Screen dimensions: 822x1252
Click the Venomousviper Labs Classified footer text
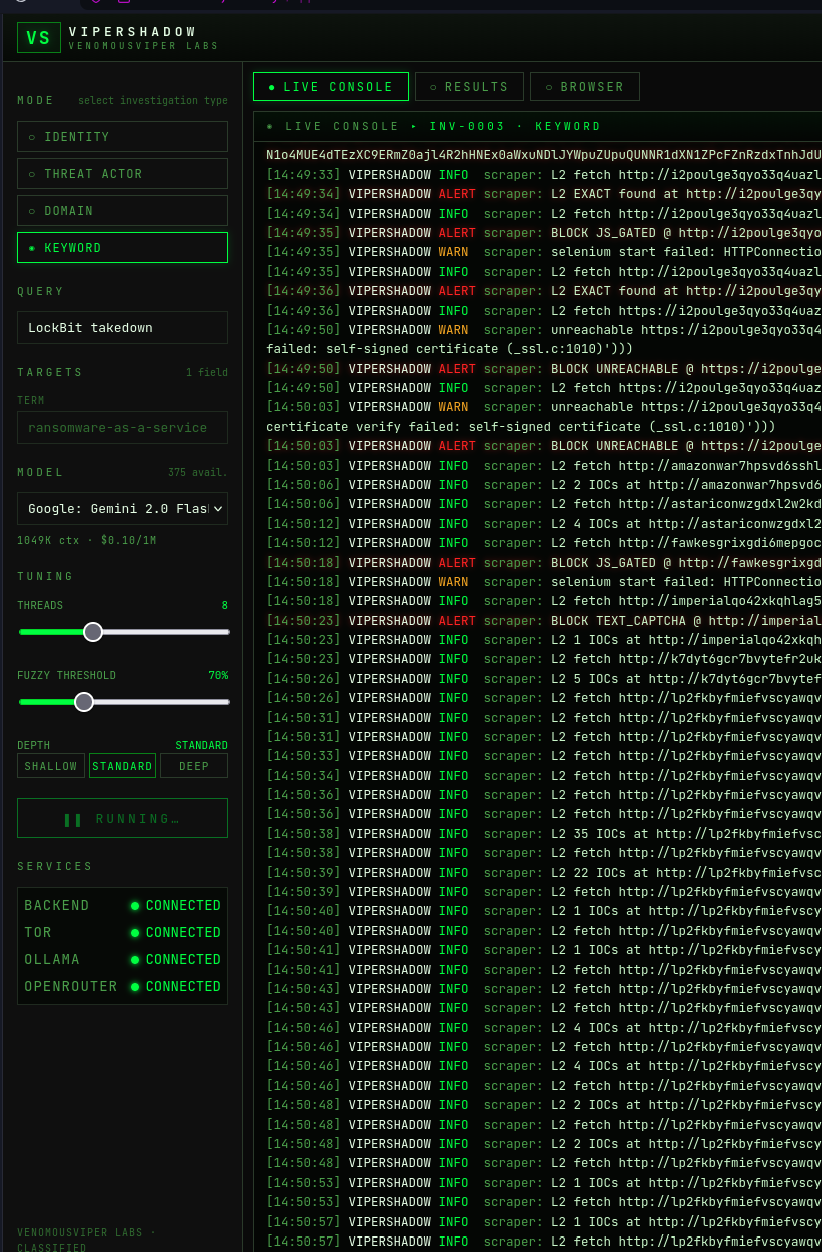[x=86, y=1240]
